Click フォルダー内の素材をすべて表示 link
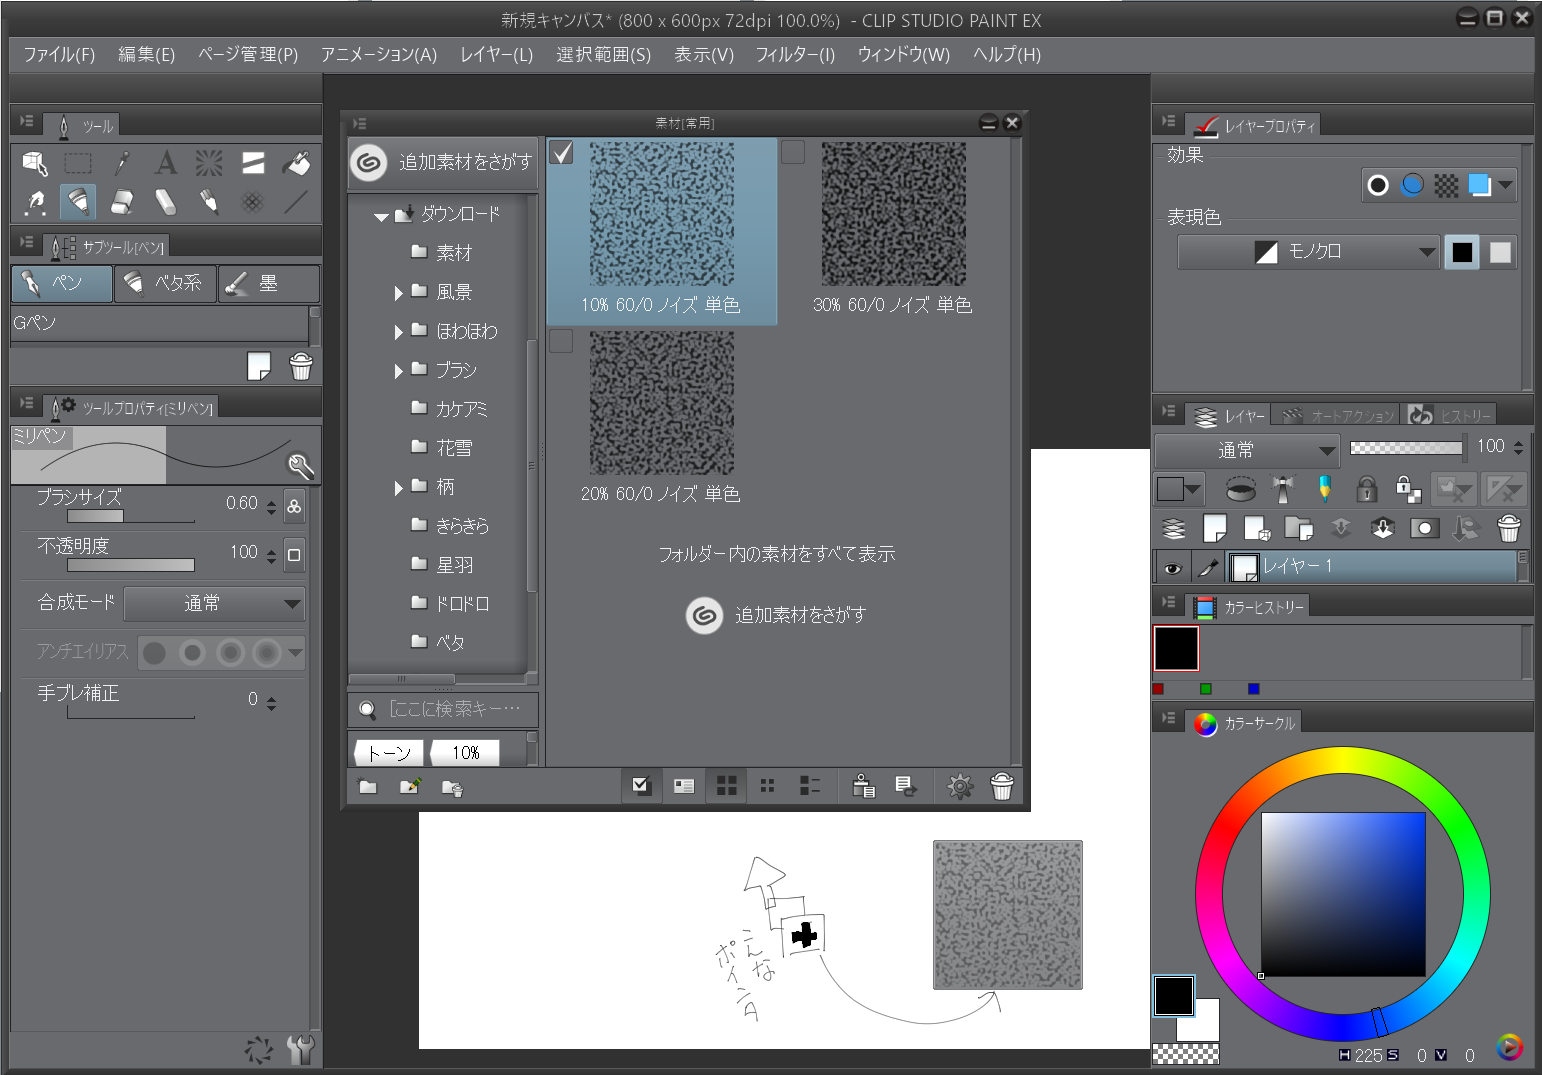This screenshot has width=1542, height=1075. click(776, 554)
